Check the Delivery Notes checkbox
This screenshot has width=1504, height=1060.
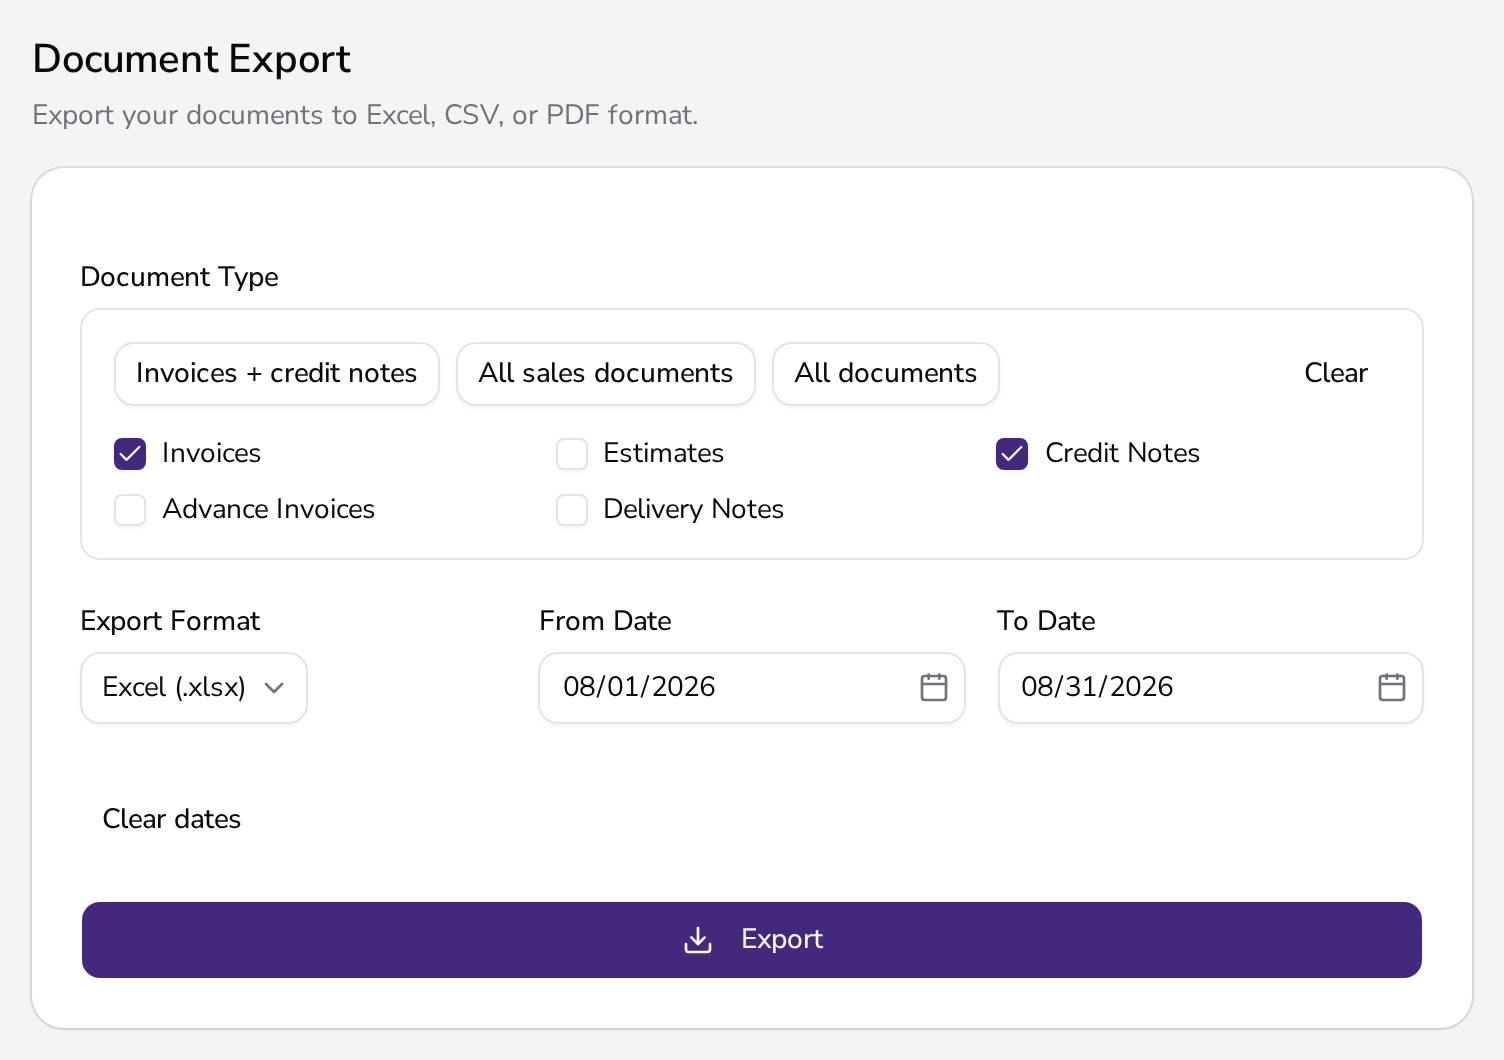(x=572, y=510)
